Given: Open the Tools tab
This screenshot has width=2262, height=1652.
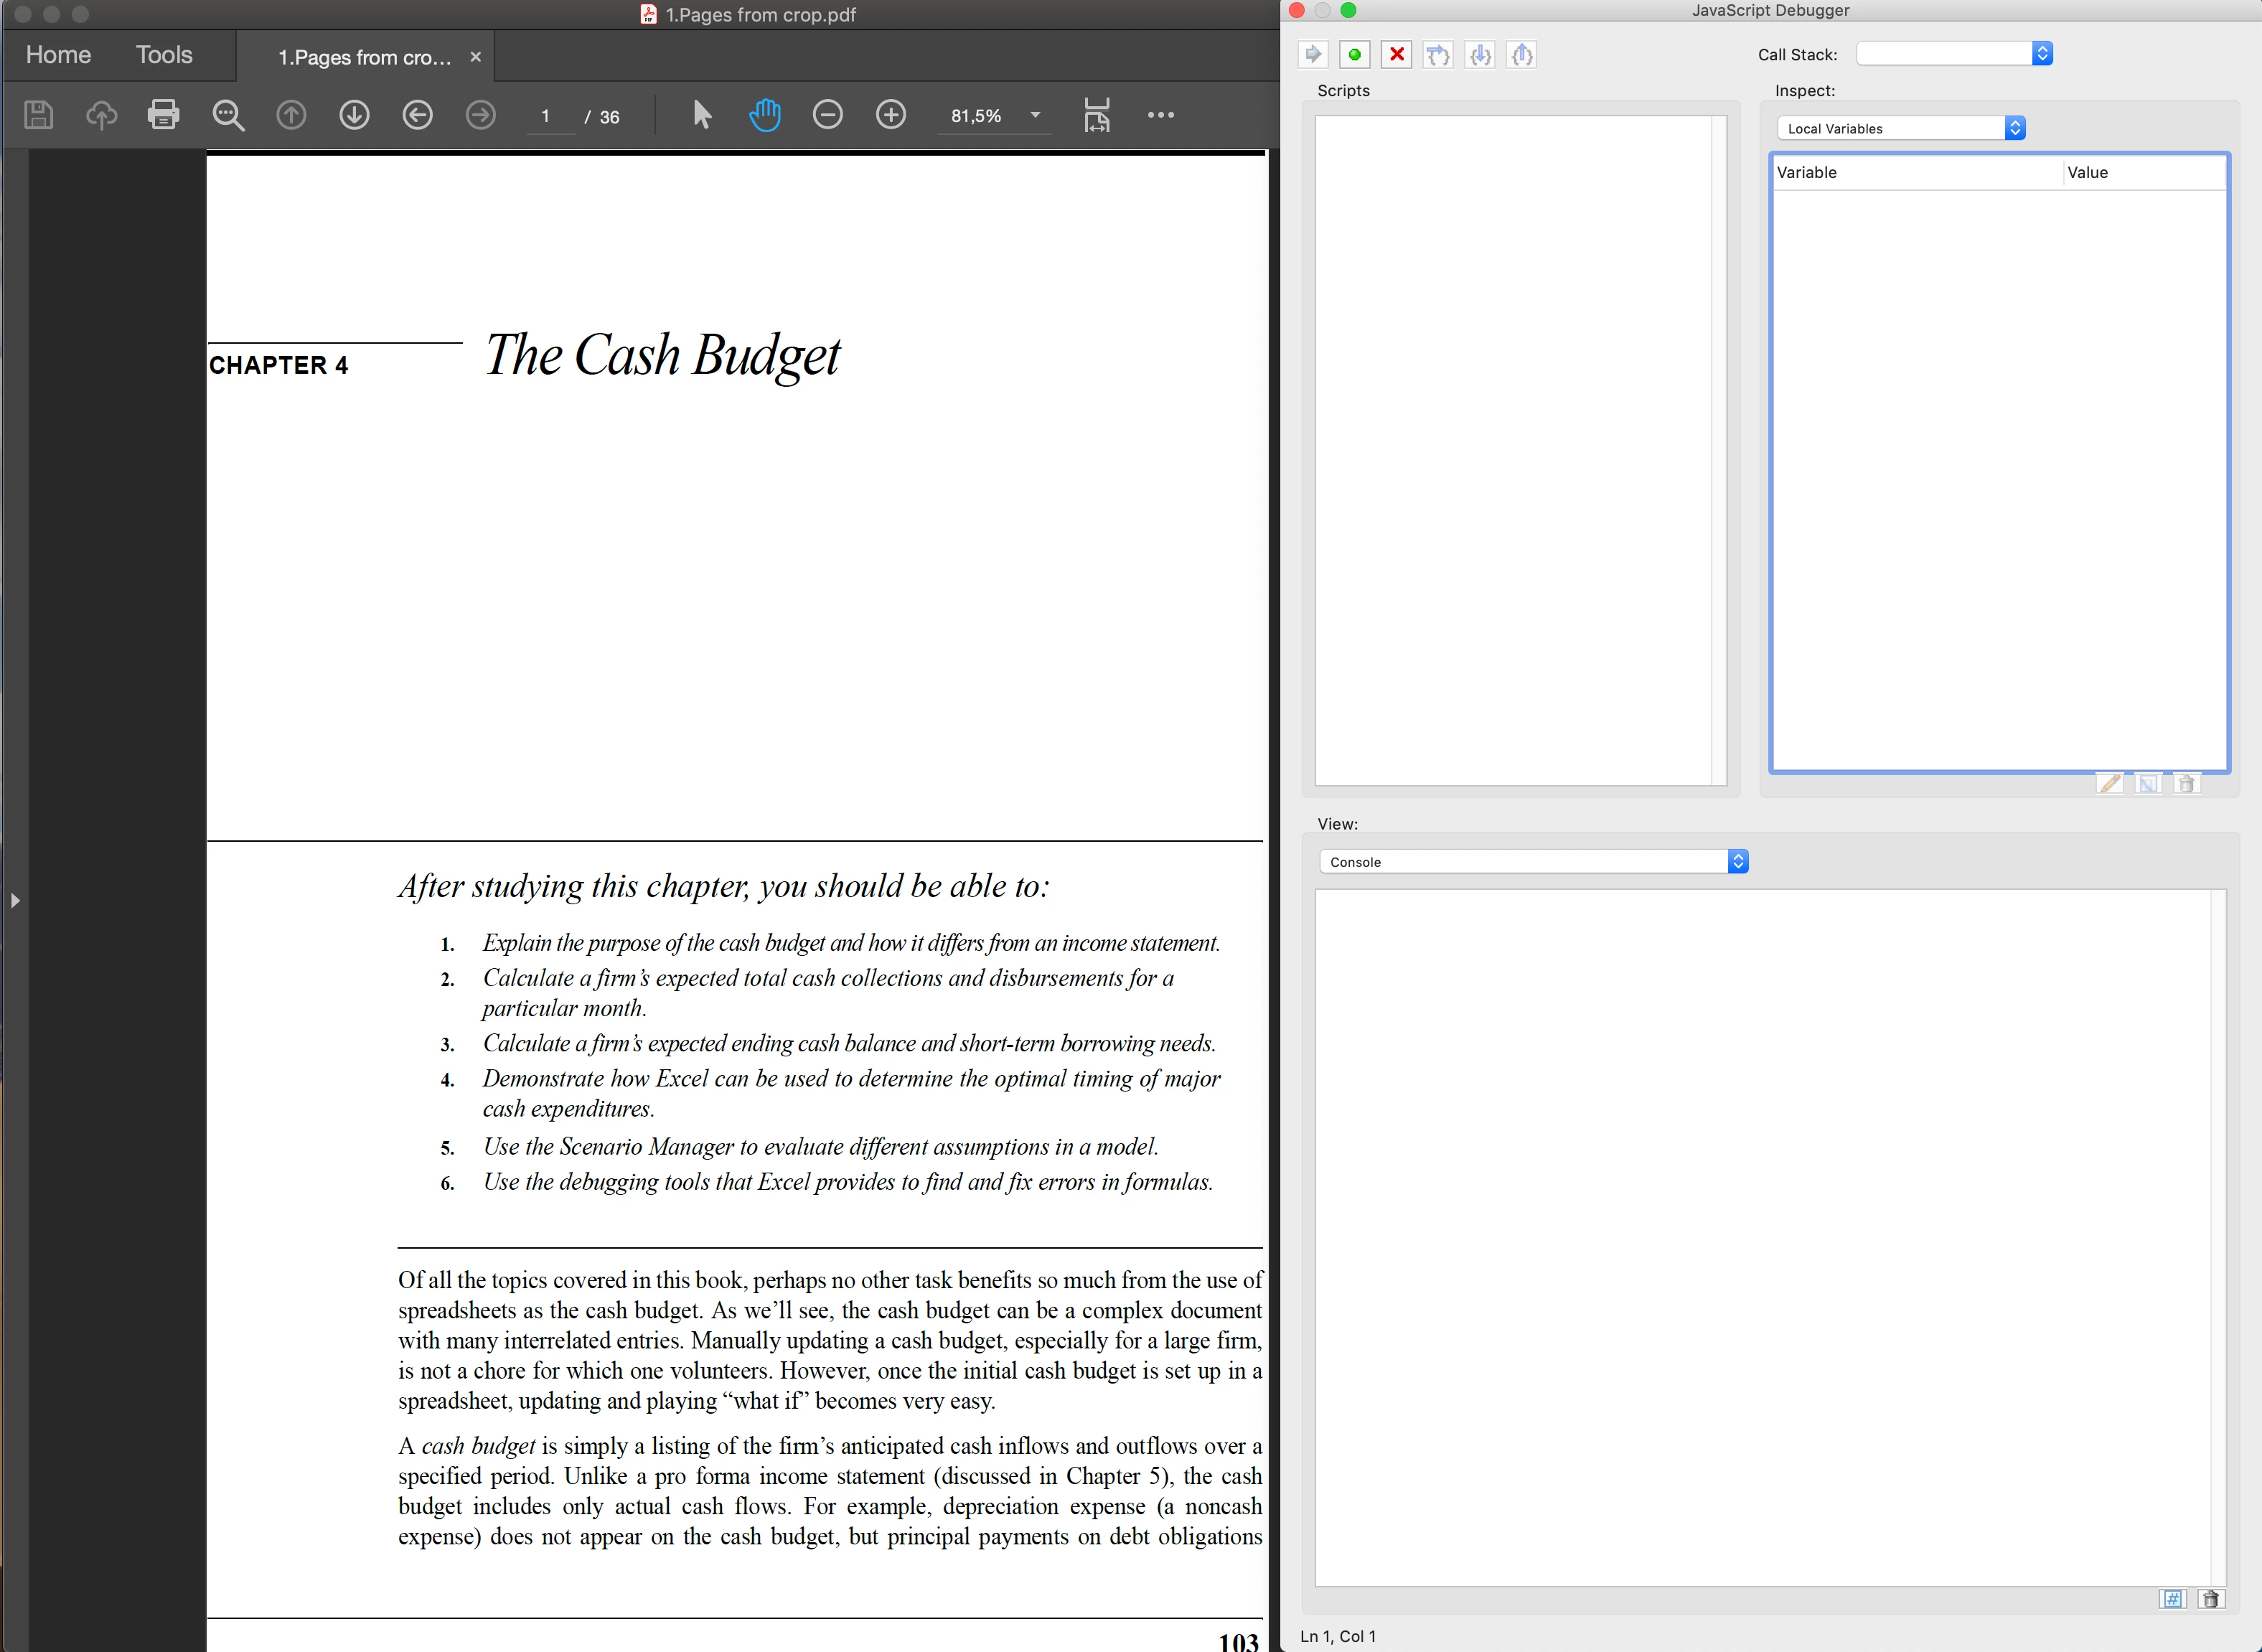Looking at the screenshot, I should coord(164,55).
